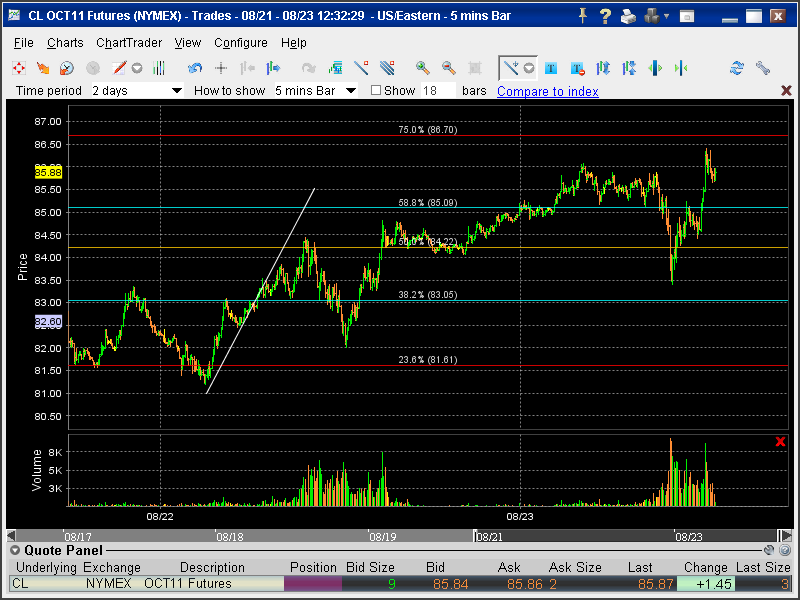This screenshot has height=600, width=800.
Task: Click the Last price 85.87
Action: coord(656,584)
